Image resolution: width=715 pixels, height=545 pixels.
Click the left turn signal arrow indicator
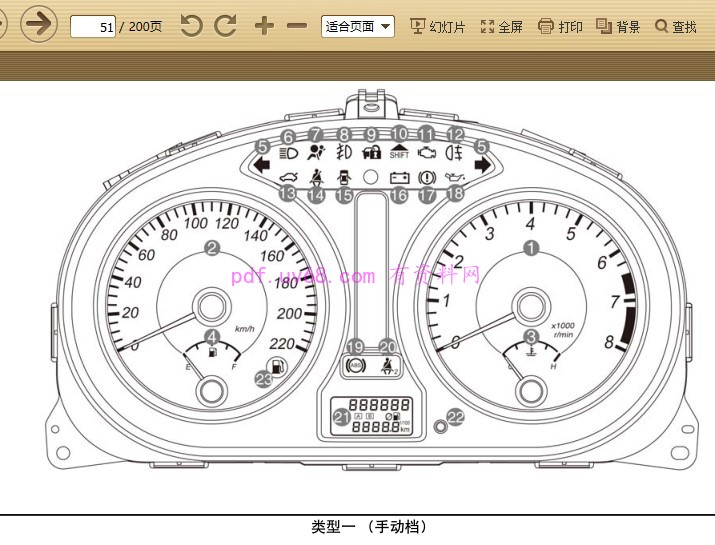[x=263, y=166]
